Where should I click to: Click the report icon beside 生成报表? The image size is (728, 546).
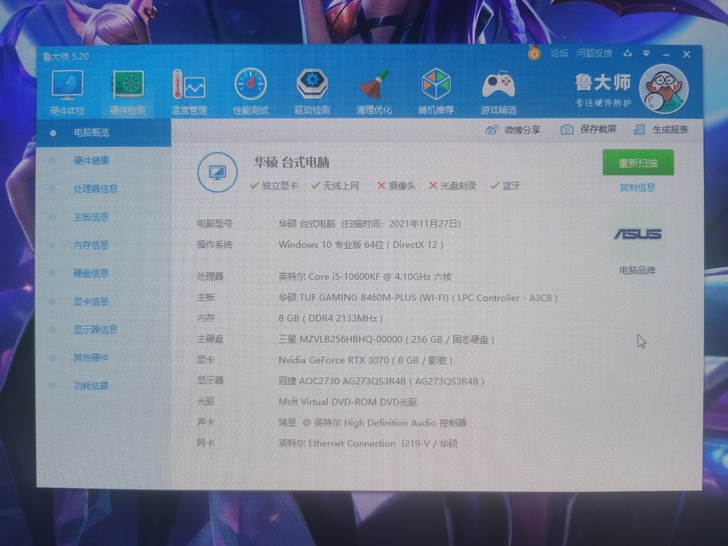tap(639, 130)
